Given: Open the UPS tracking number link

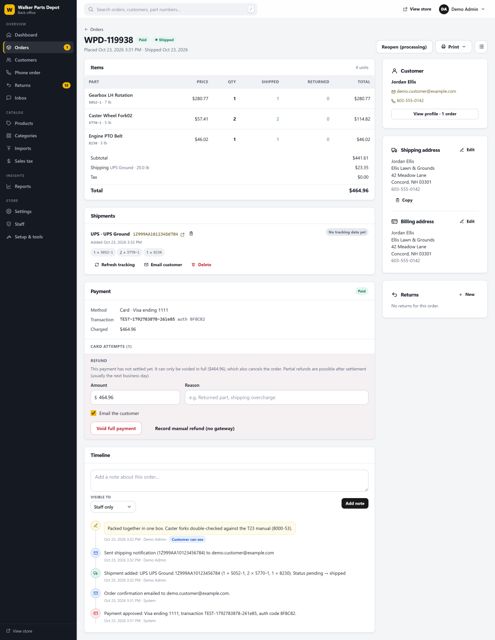Looking at the screenshot, I should click(x=155, y=234).
